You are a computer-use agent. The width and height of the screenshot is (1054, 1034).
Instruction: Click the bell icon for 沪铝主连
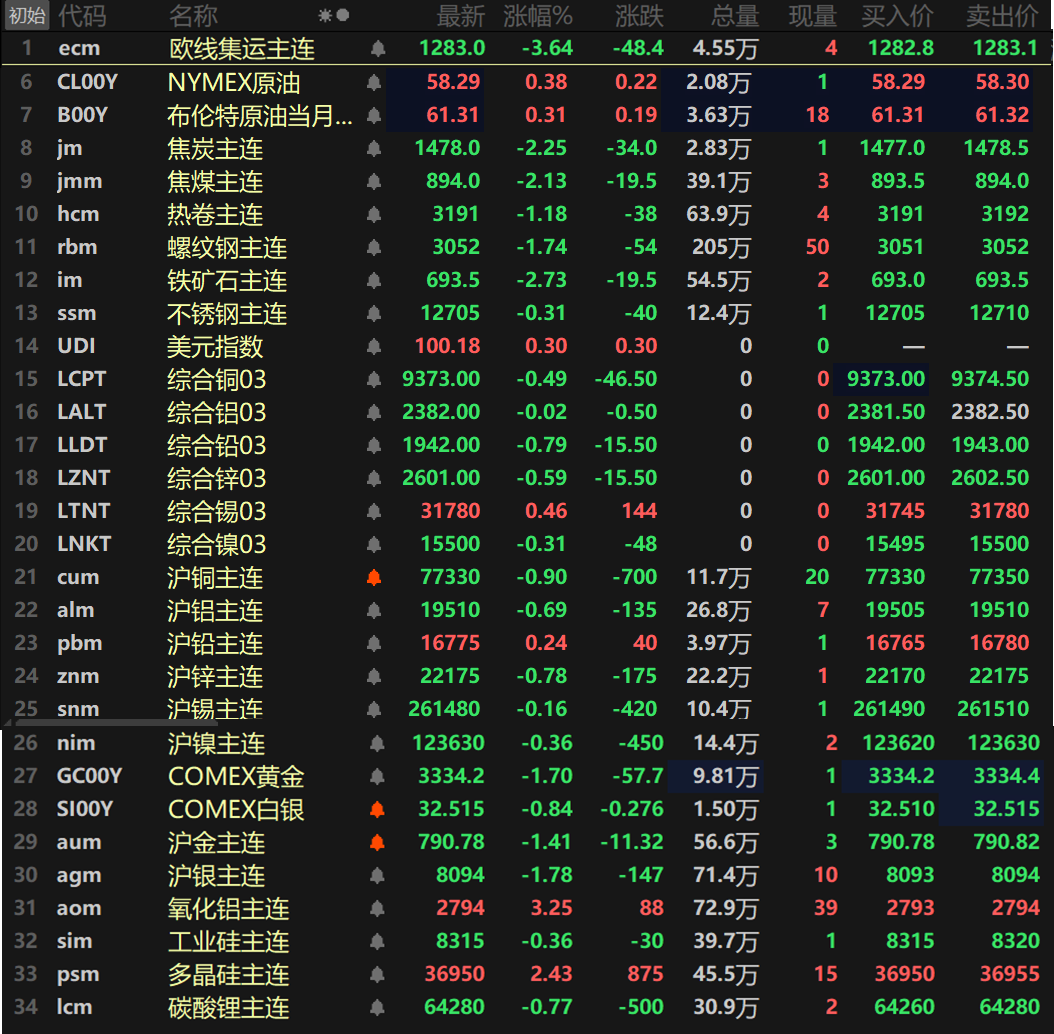(x=374, y=610)
